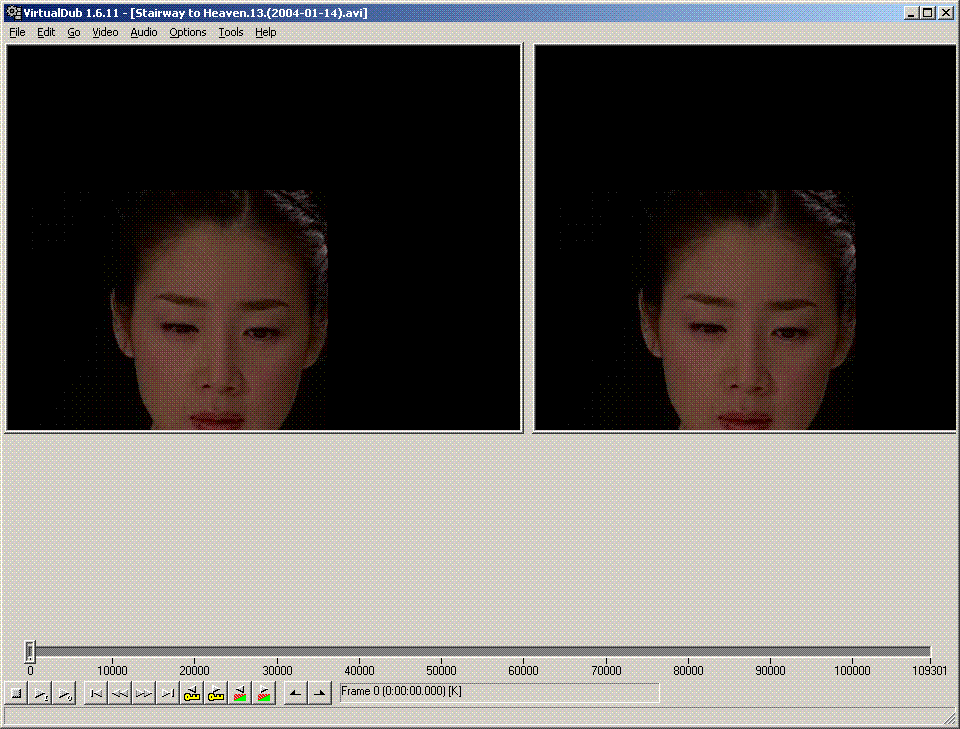The height and width of the screenshot is (729, 960).
Task: Start input playback preview
Action: 40,693
